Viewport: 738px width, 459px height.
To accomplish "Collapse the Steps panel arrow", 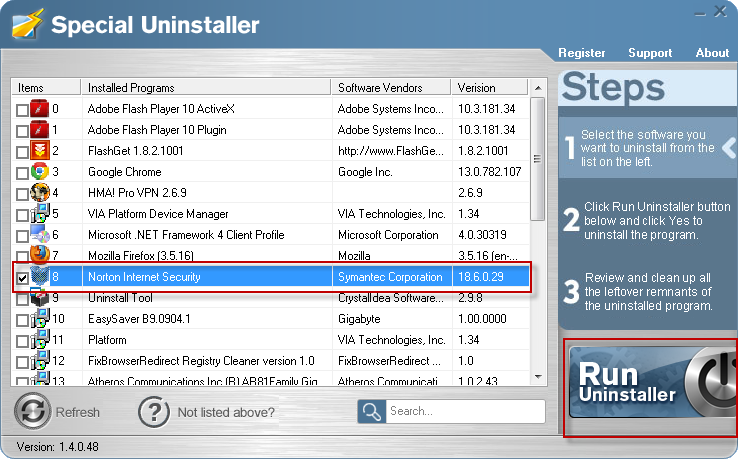I will point(729,148).
